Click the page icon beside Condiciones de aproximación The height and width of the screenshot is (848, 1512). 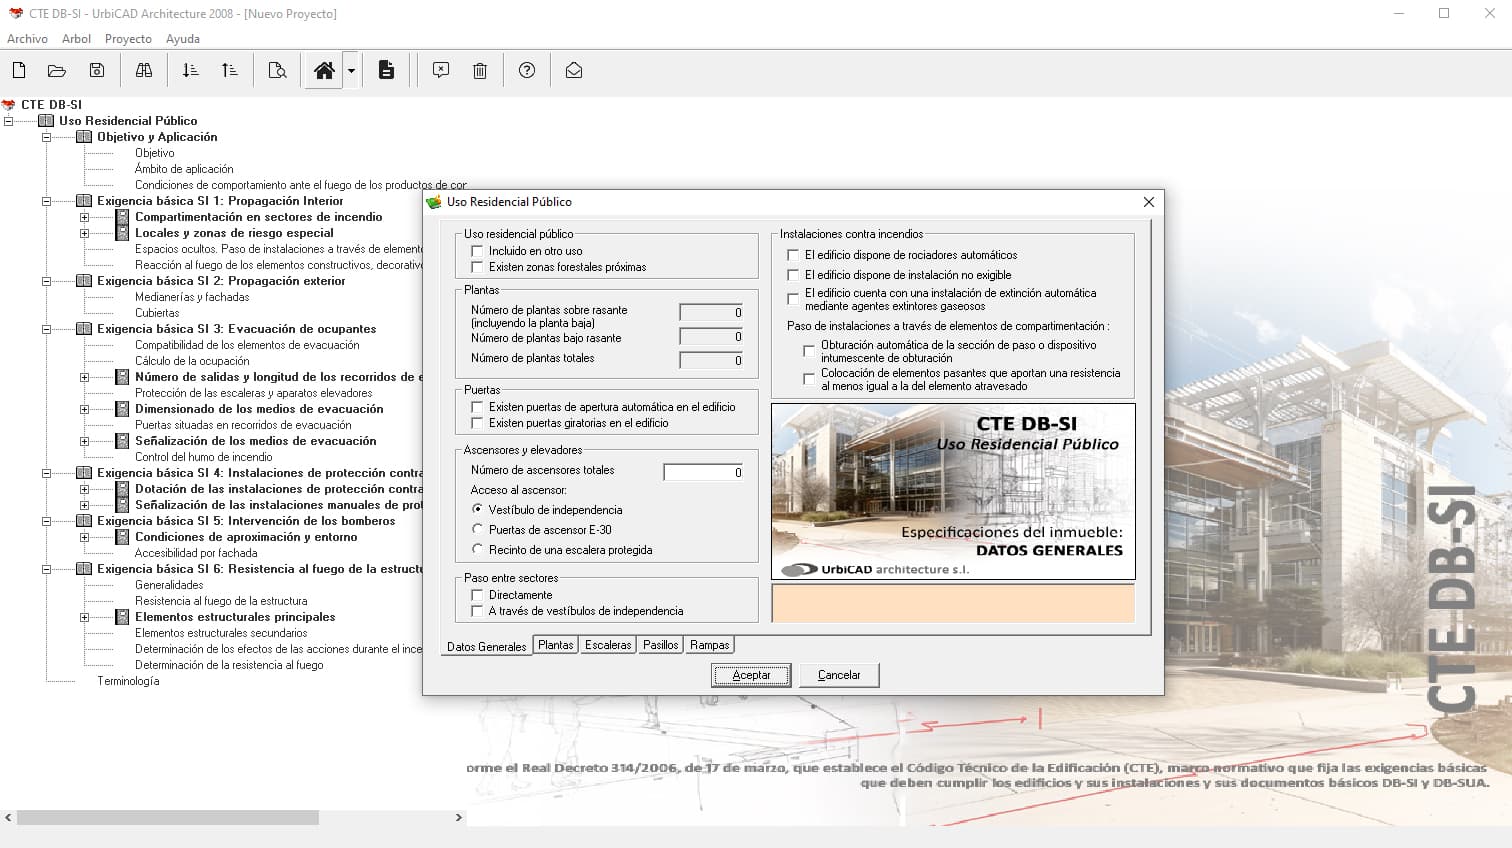click(x=122, y=537)
